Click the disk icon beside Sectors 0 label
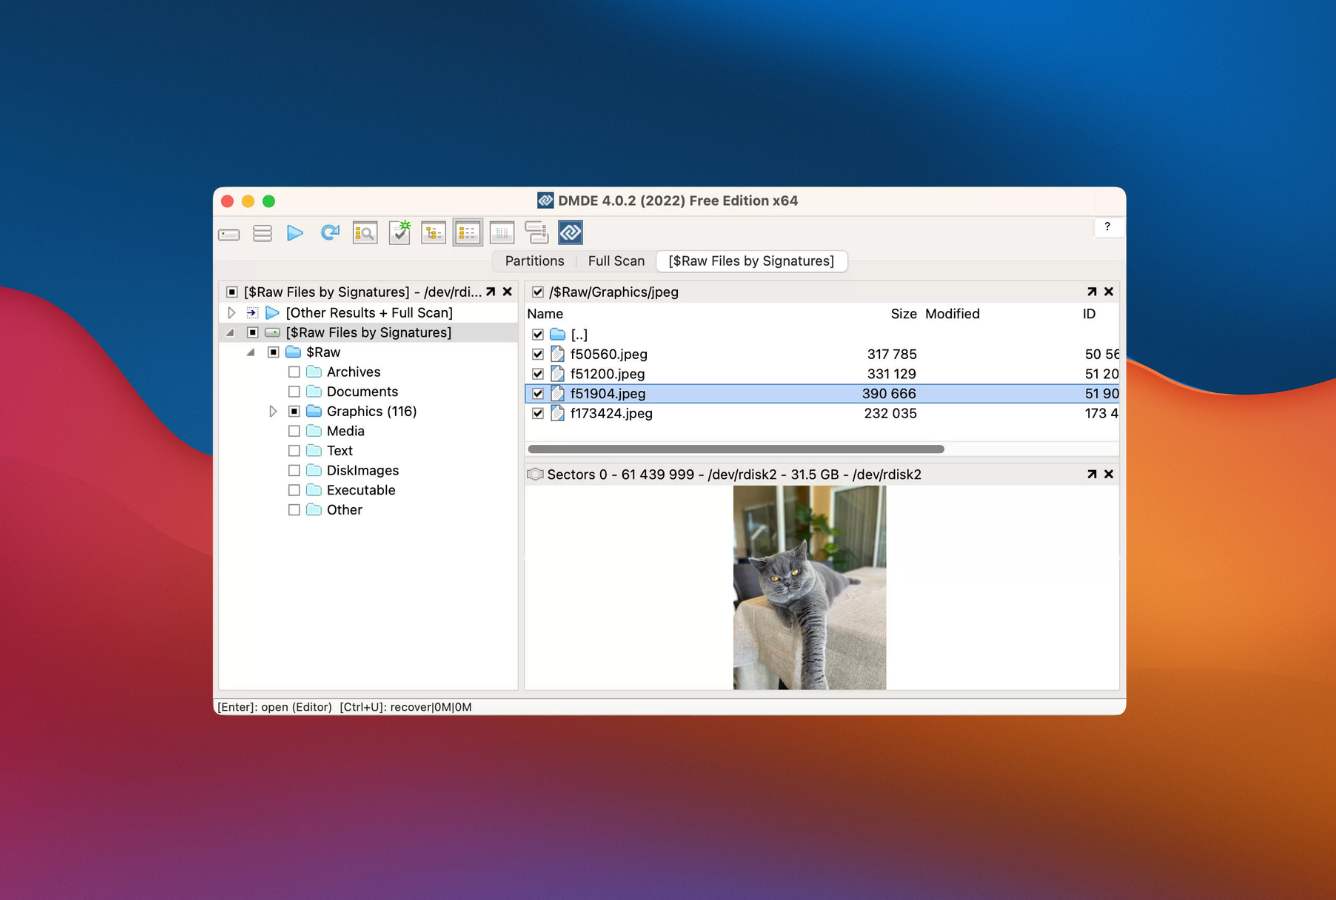The height and width of the screenshot is (900, 1336). tap(535, 474)
